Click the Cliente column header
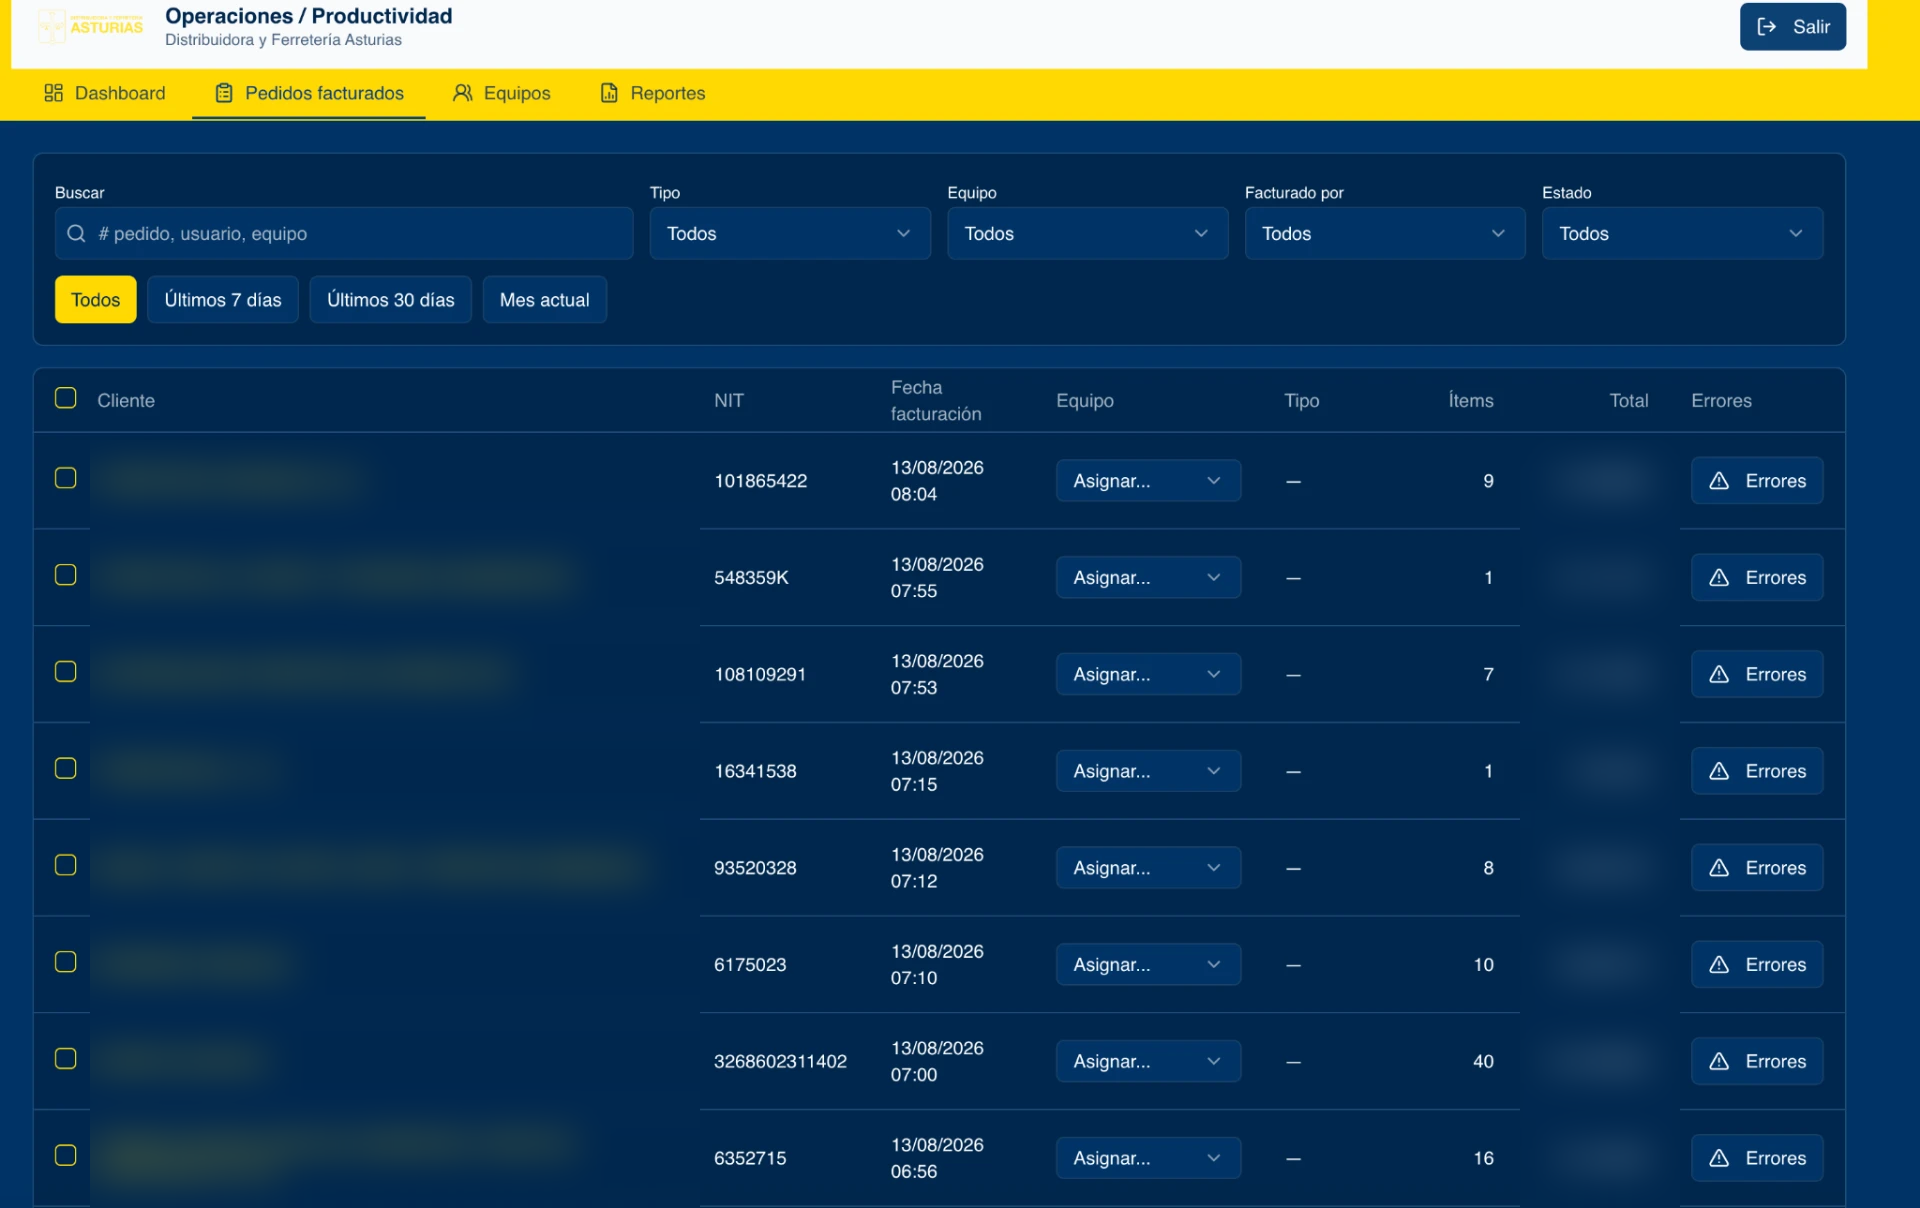This screenshot has width=1920, height=1208. pyautogui.click(x=126, y=401)
